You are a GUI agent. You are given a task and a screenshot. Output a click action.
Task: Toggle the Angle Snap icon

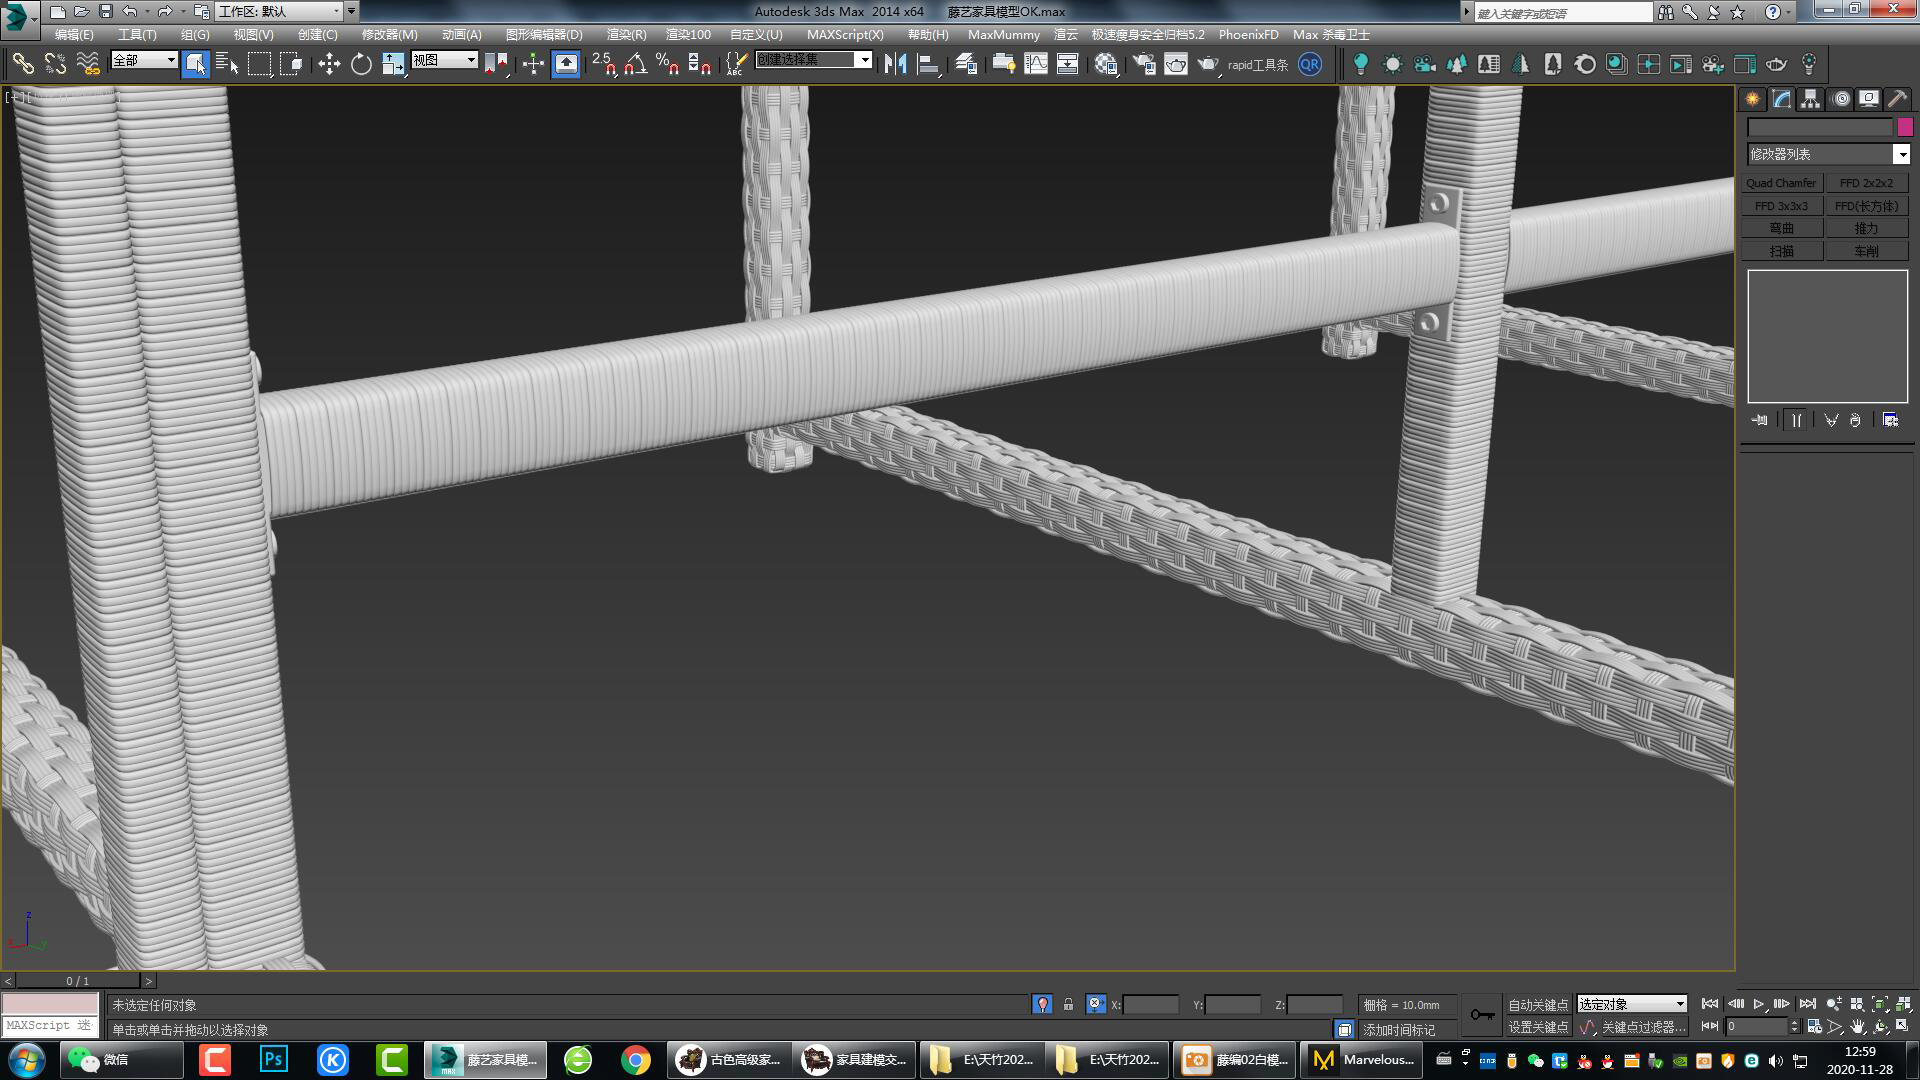click(x=635, y=65)
